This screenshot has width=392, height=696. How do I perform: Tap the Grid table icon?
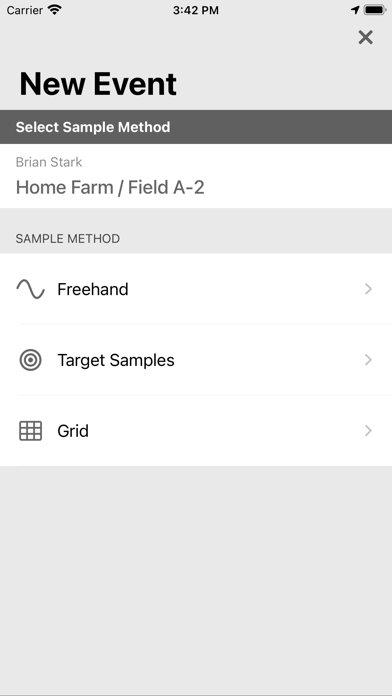point(31,431)
